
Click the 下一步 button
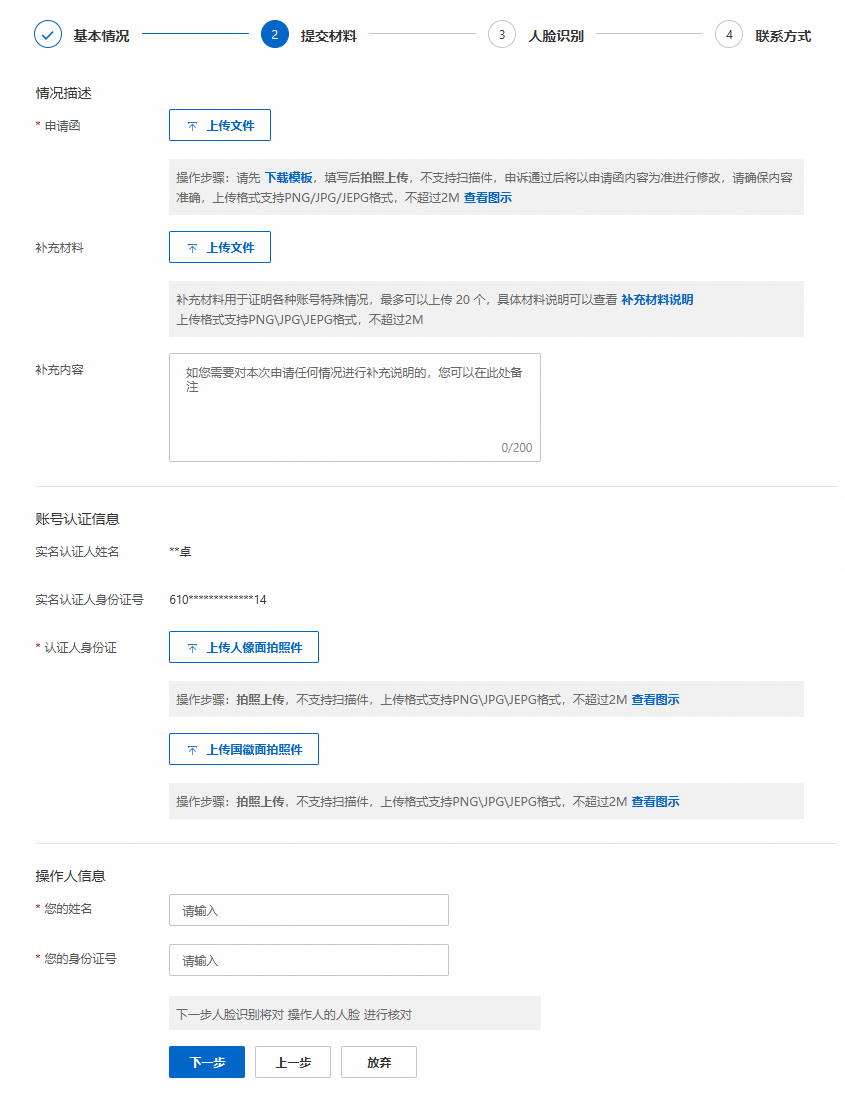207,1062
